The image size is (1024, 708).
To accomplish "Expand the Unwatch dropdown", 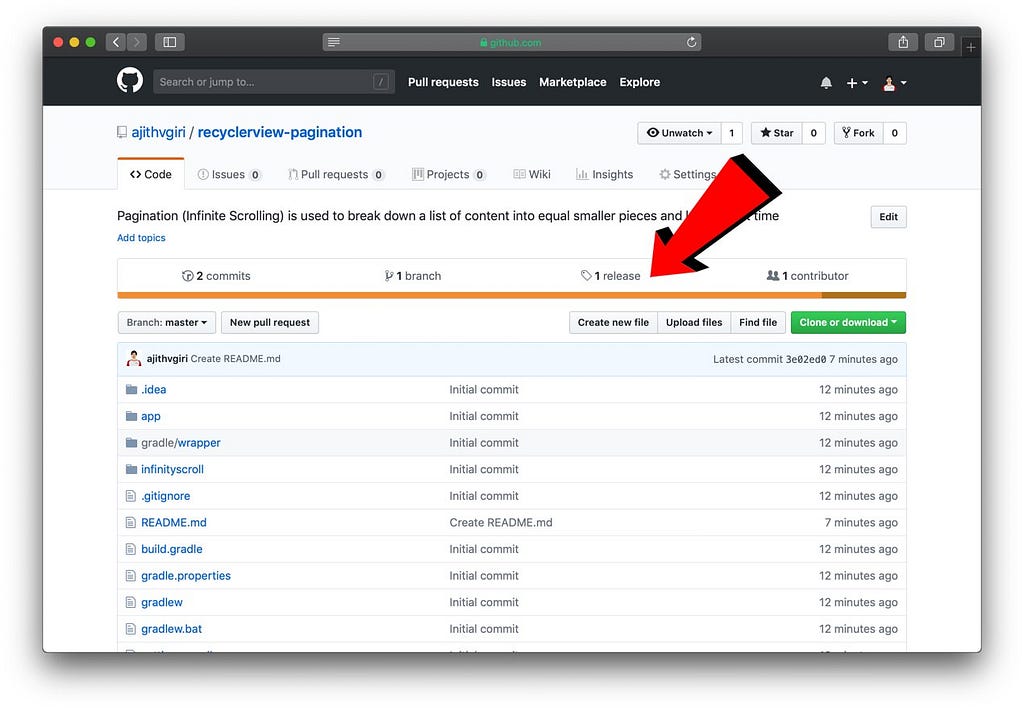I will click(679, 133).
